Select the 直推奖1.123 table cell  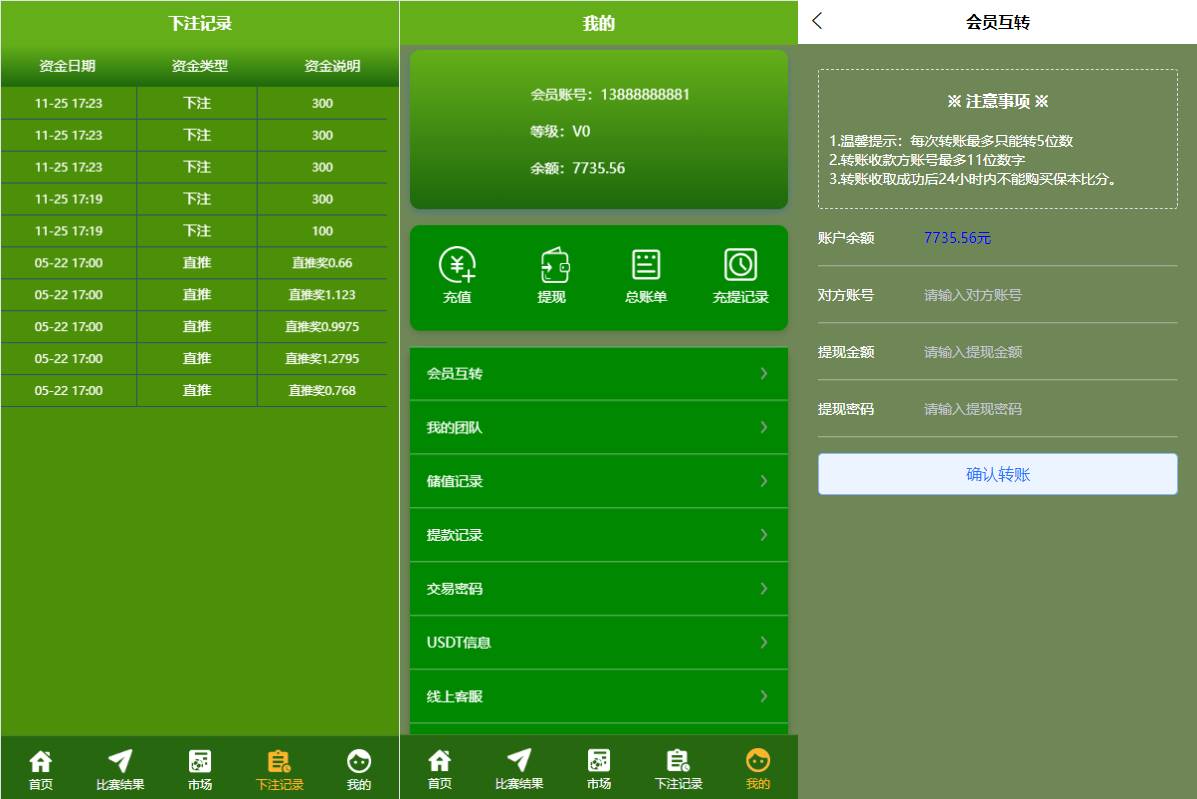(x=322, y=295)
